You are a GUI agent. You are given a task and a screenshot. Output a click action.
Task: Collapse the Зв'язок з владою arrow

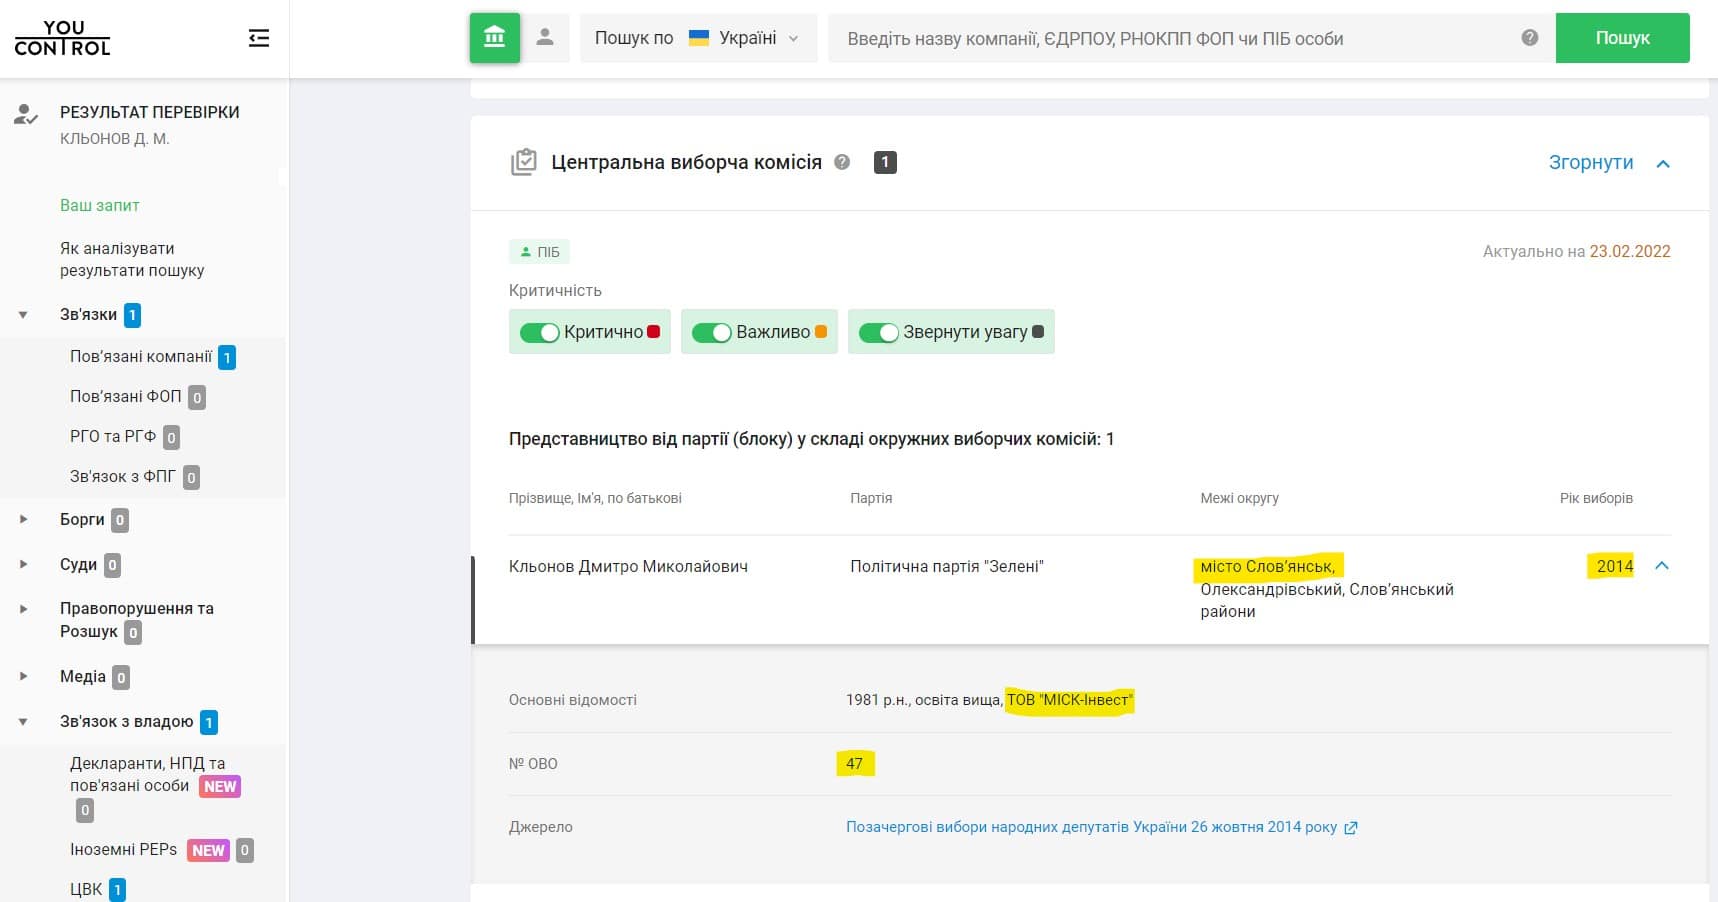tap(23, 722)
